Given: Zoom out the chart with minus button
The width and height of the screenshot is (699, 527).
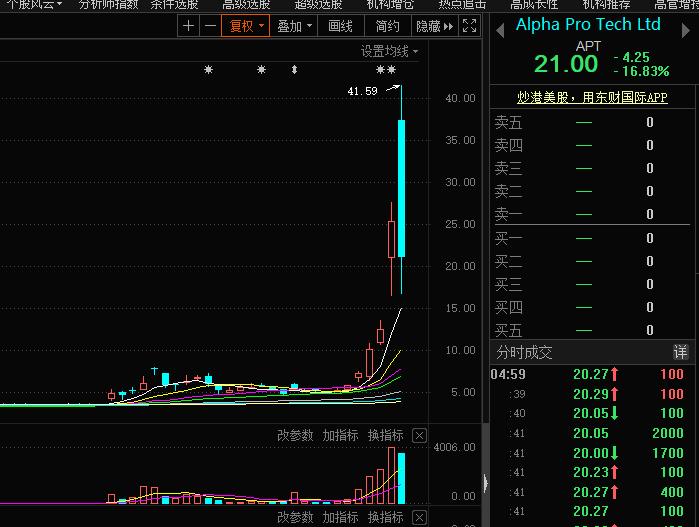Looking at the screenshot, I should tap(210, 26).
